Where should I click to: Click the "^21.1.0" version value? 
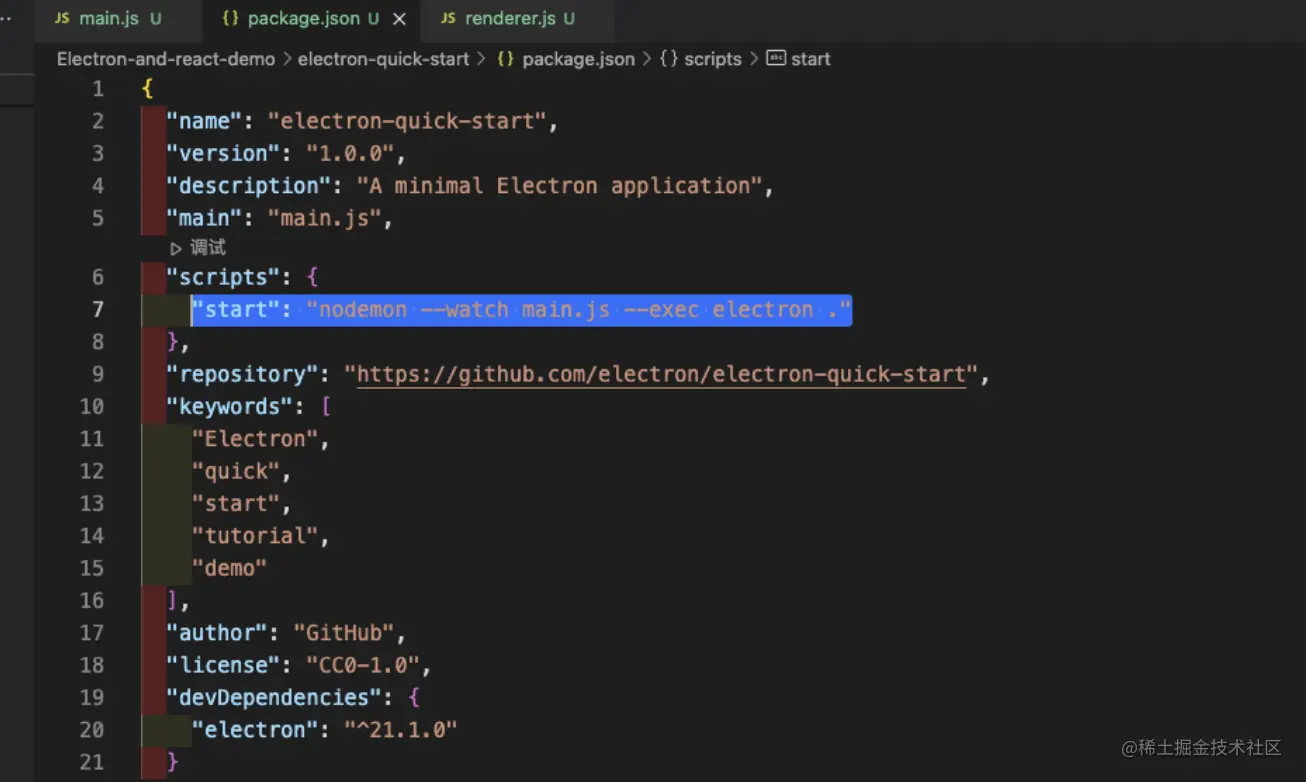coord(401,729)
